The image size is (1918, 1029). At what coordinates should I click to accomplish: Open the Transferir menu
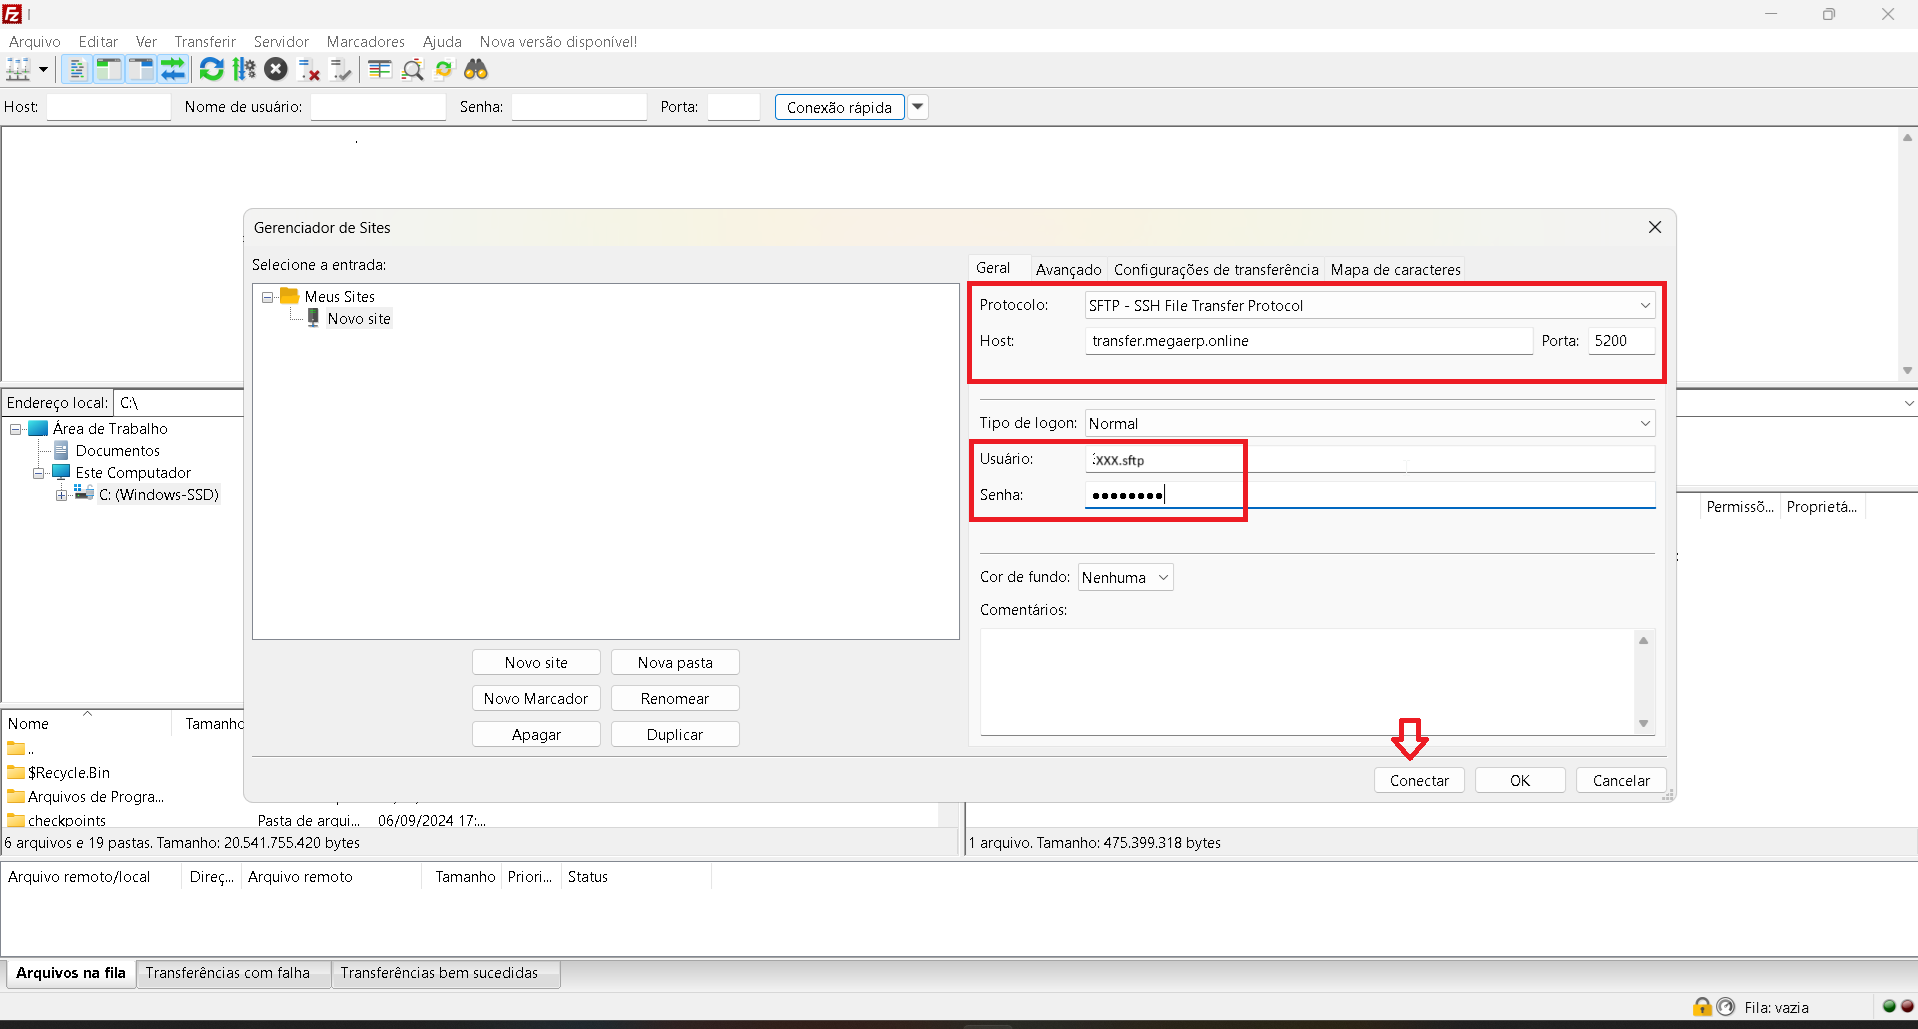click(x=205, y=42)
